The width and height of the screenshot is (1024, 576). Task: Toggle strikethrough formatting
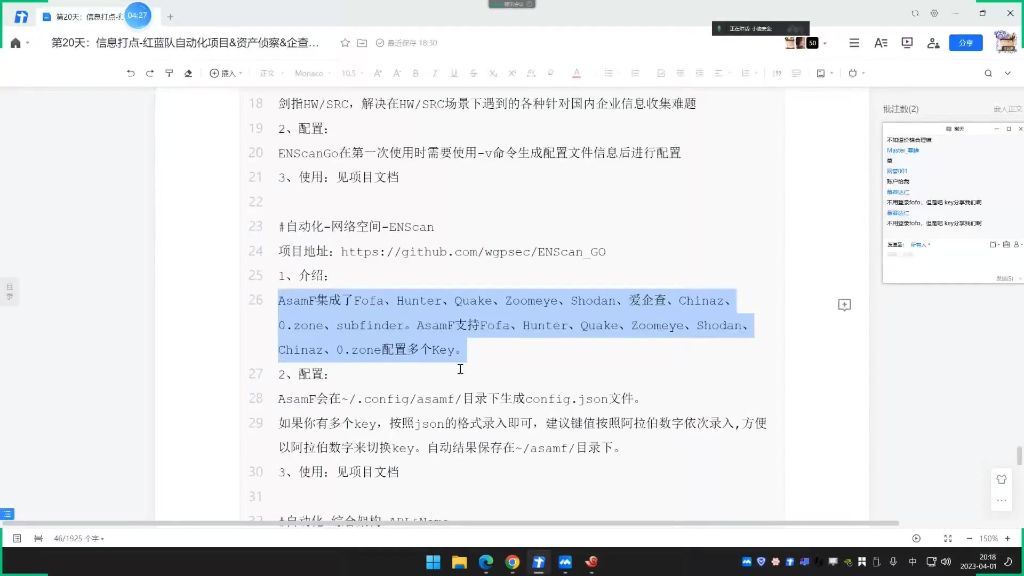(473, 73)
